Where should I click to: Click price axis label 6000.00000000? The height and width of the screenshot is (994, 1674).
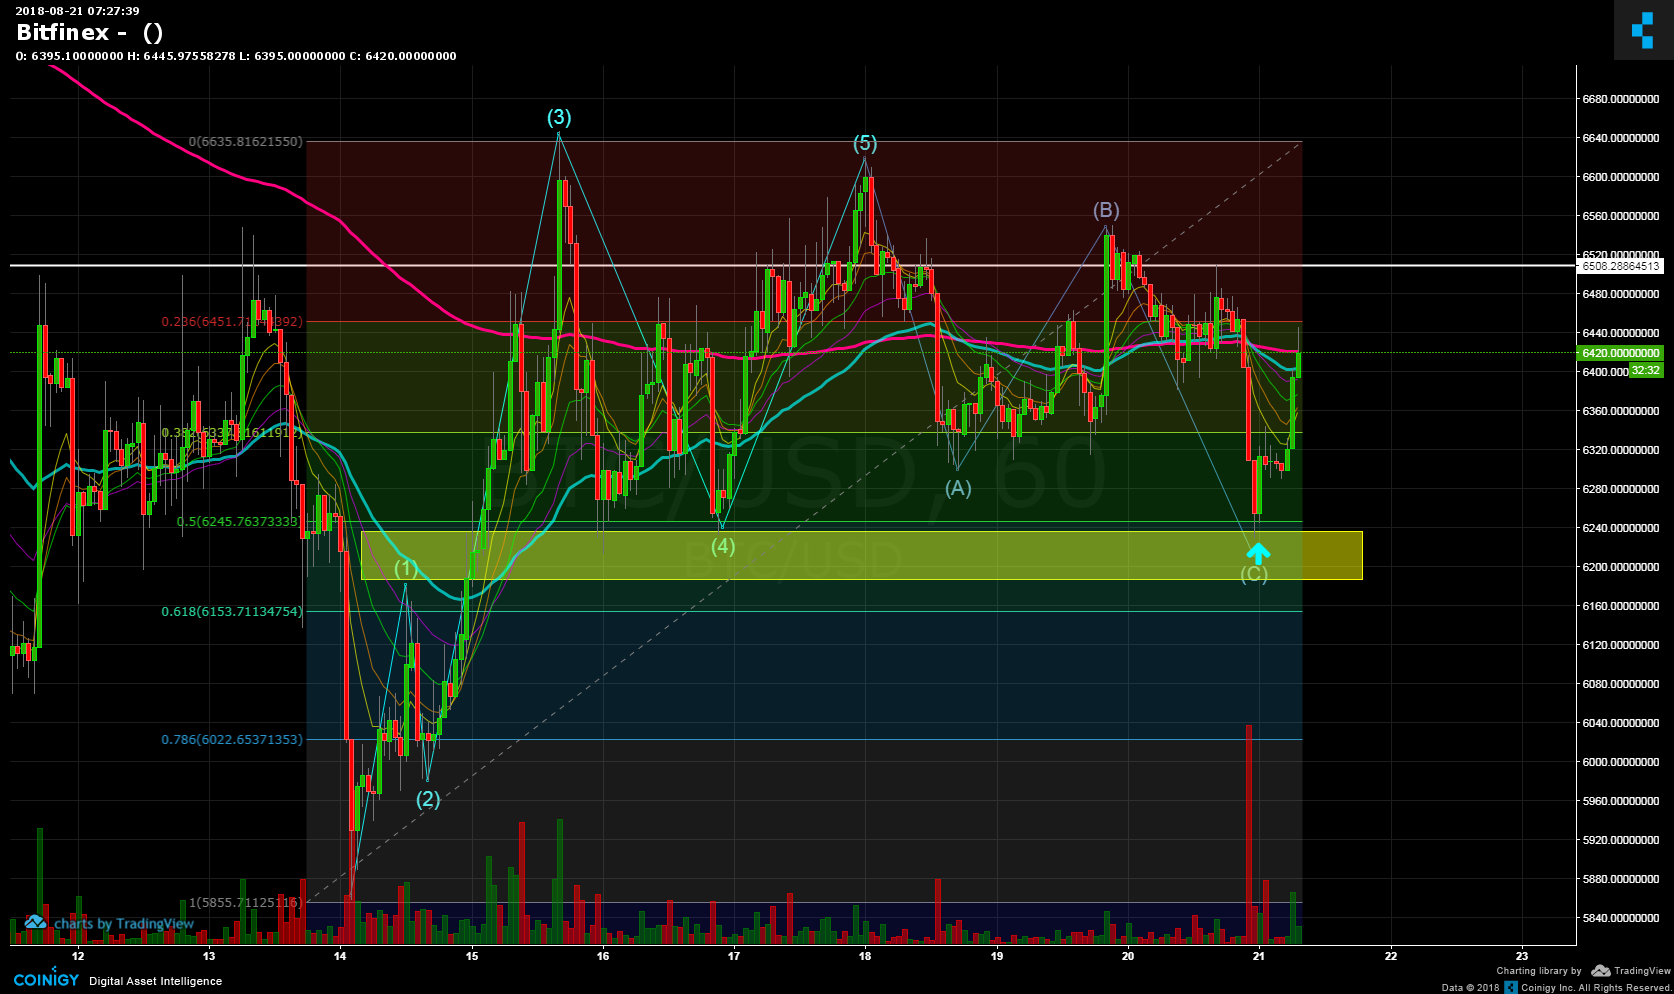[x=1620, y=762]
